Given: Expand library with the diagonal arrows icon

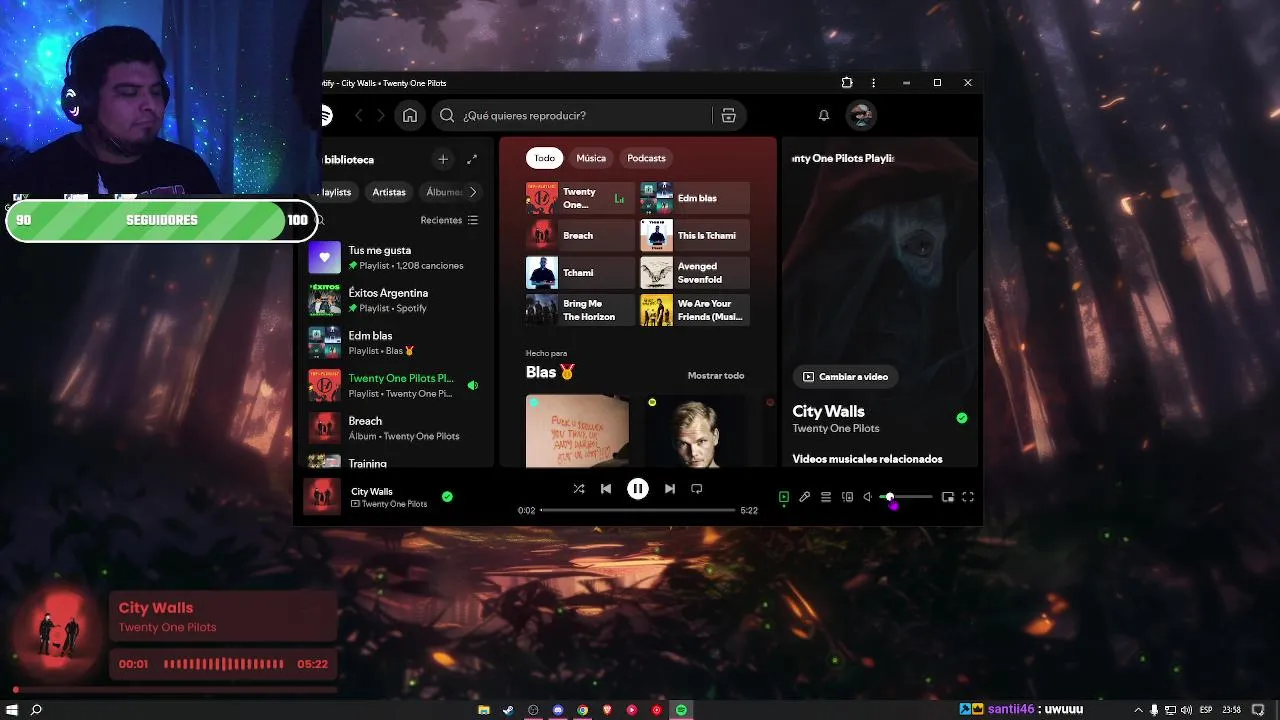Looking at the screenshot, I should tap(472, 159).
